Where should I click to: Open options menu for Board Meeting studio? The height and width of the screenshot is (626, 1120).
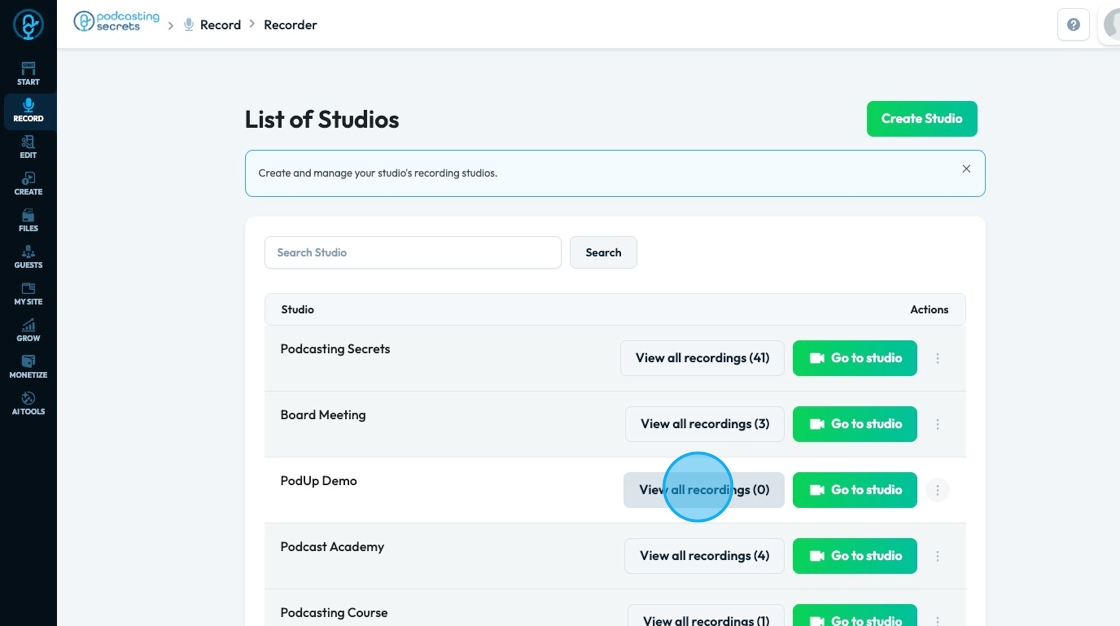pyautogui.click(x=937, y=424)
